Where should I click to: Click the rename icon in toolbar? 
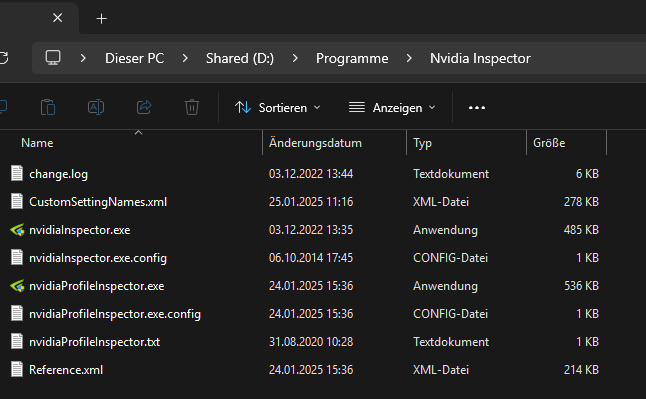coord(96,108)
